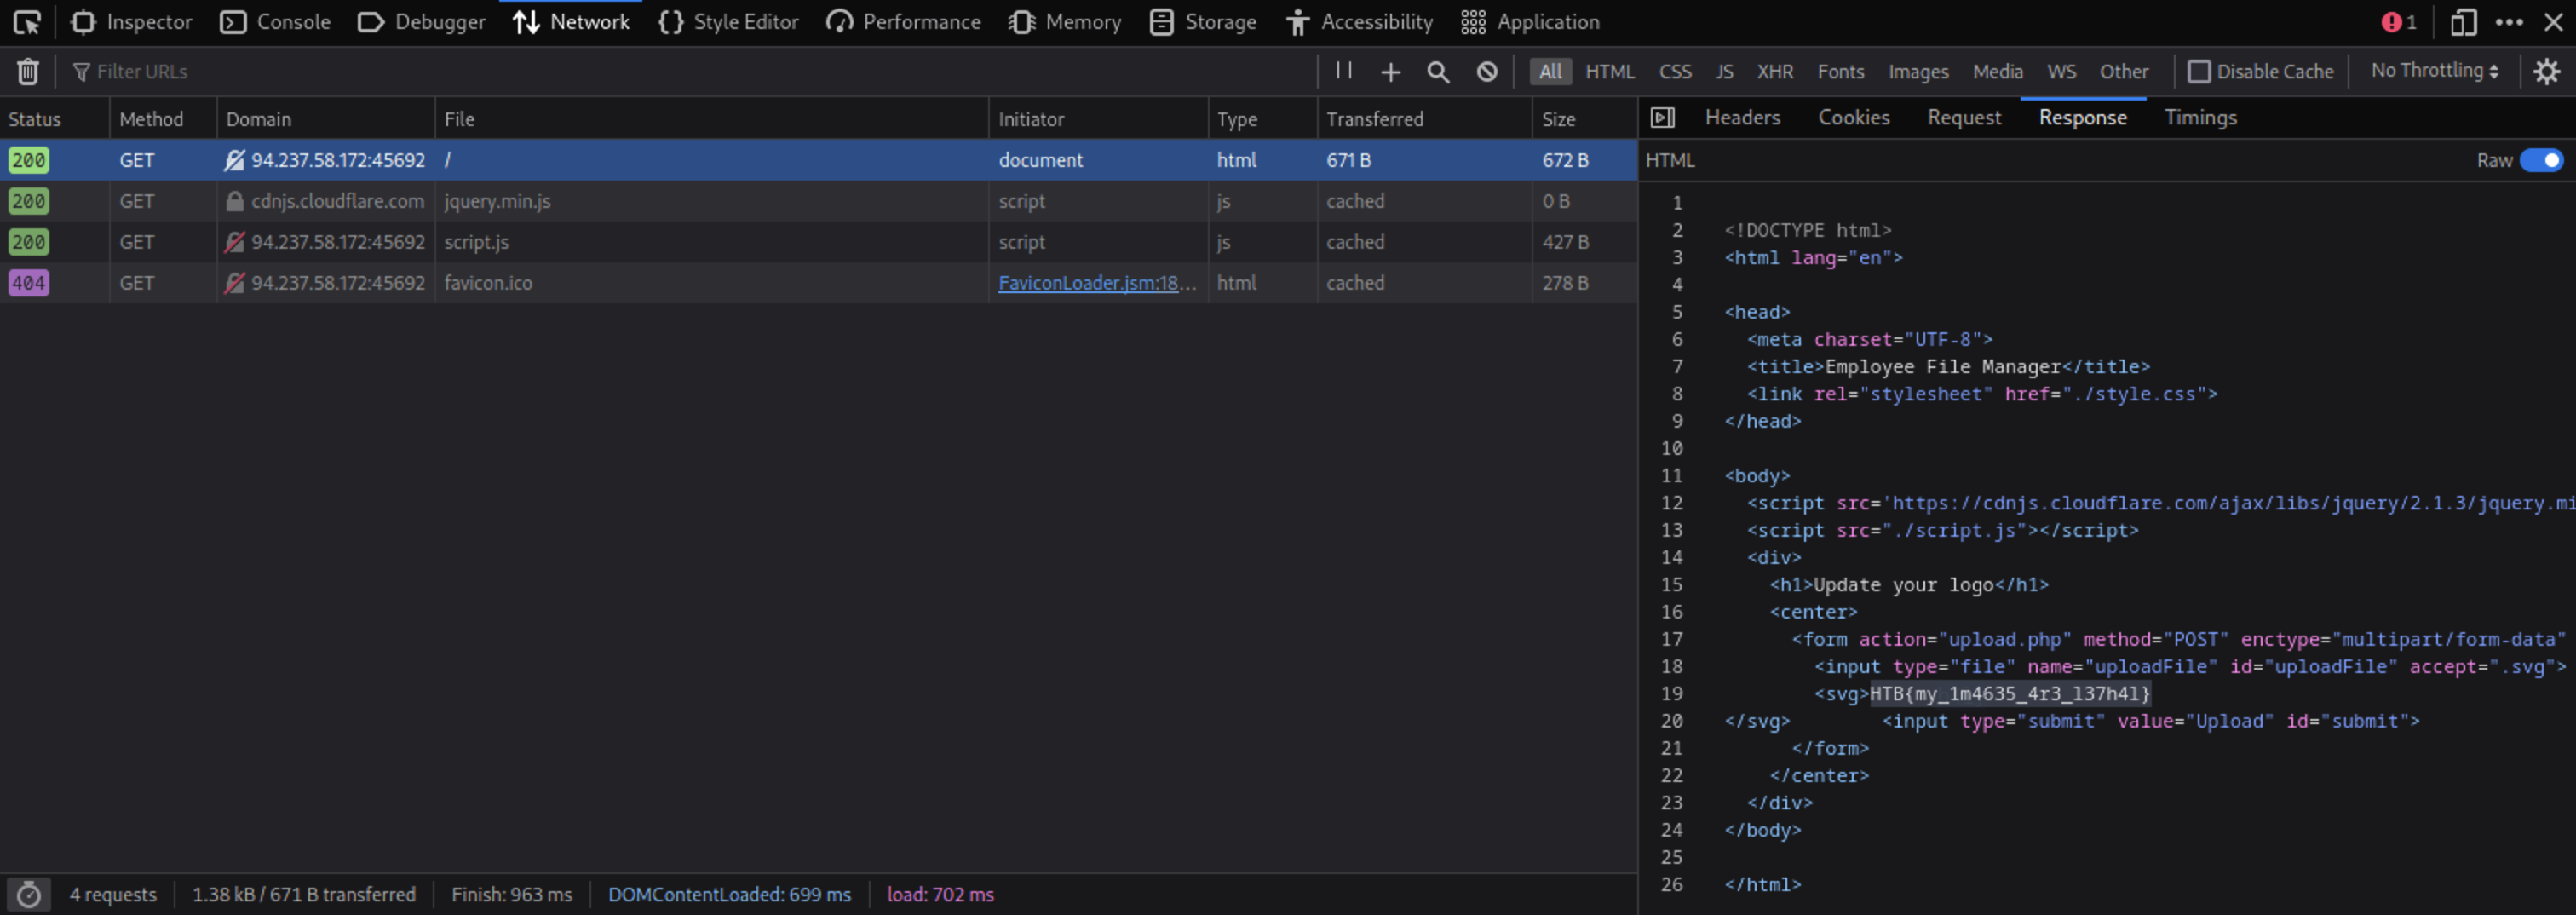Toggle responsive design mode icon
This screenshot has width=2576, height=915.
click(2463, 22)
